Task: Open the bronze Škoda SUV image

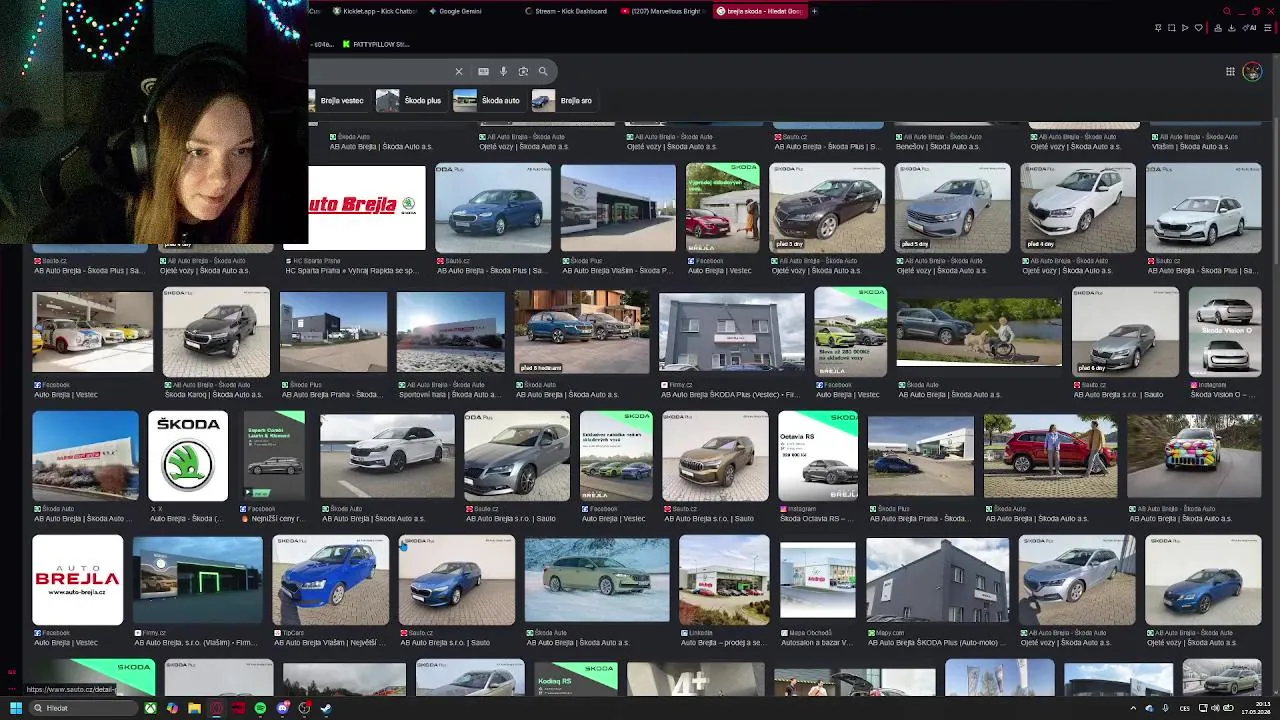Action: (714, 455)
